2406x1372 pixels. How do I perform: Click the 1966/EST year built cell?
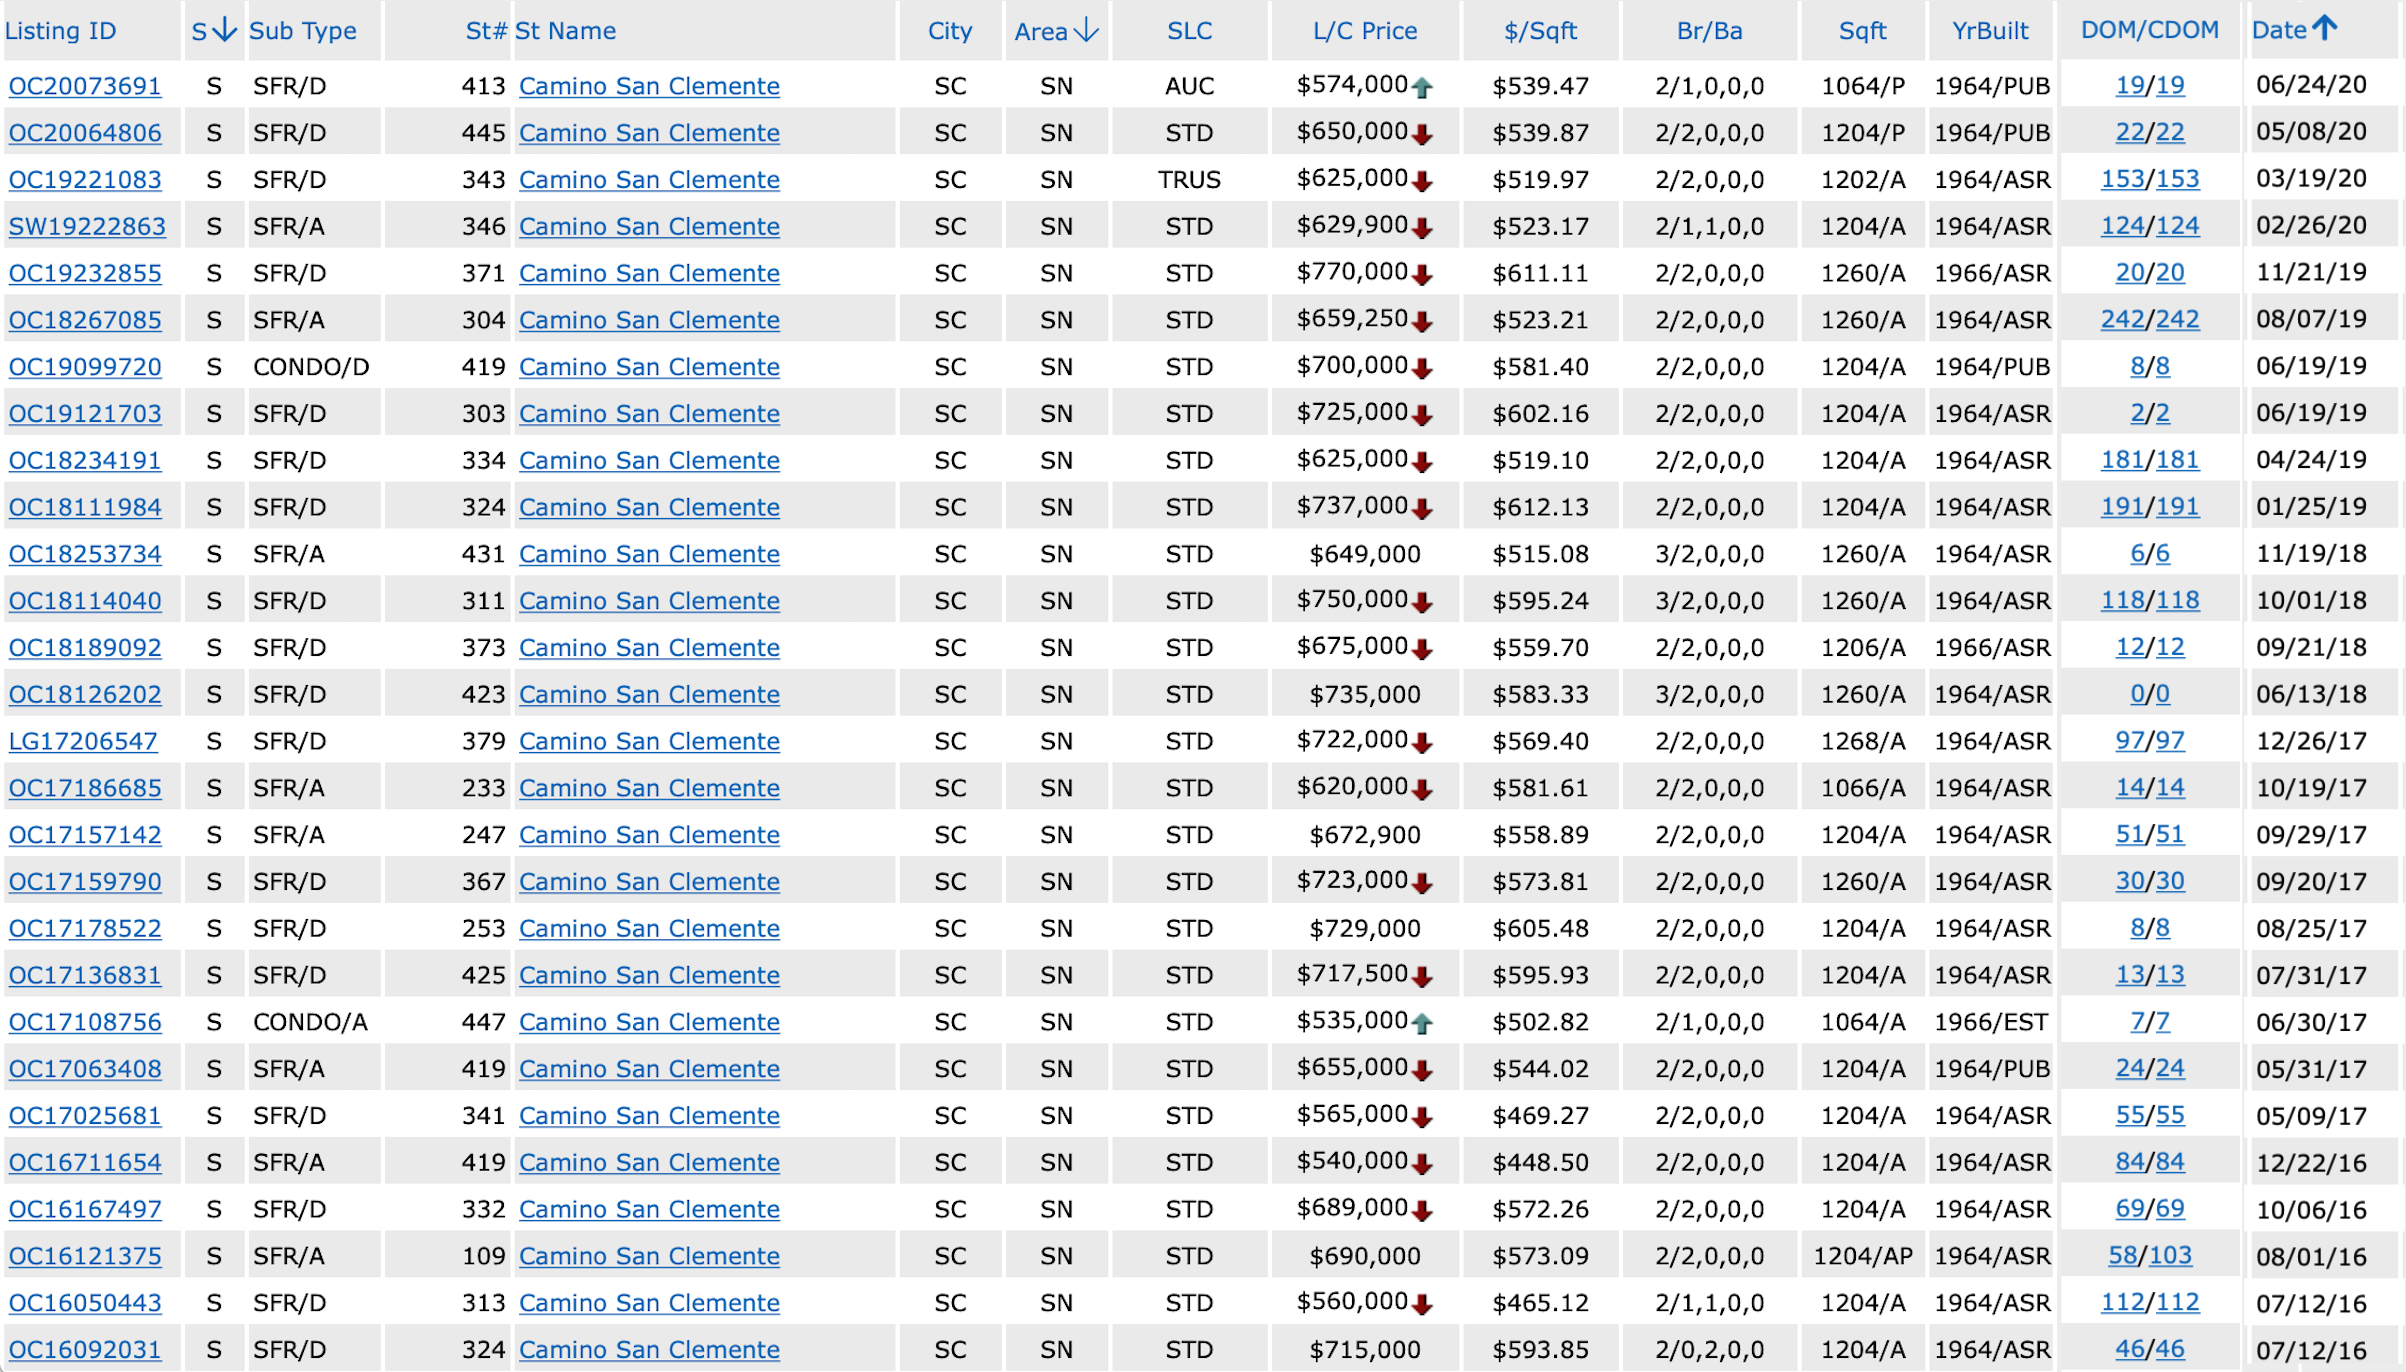tap(1991, 1022)
